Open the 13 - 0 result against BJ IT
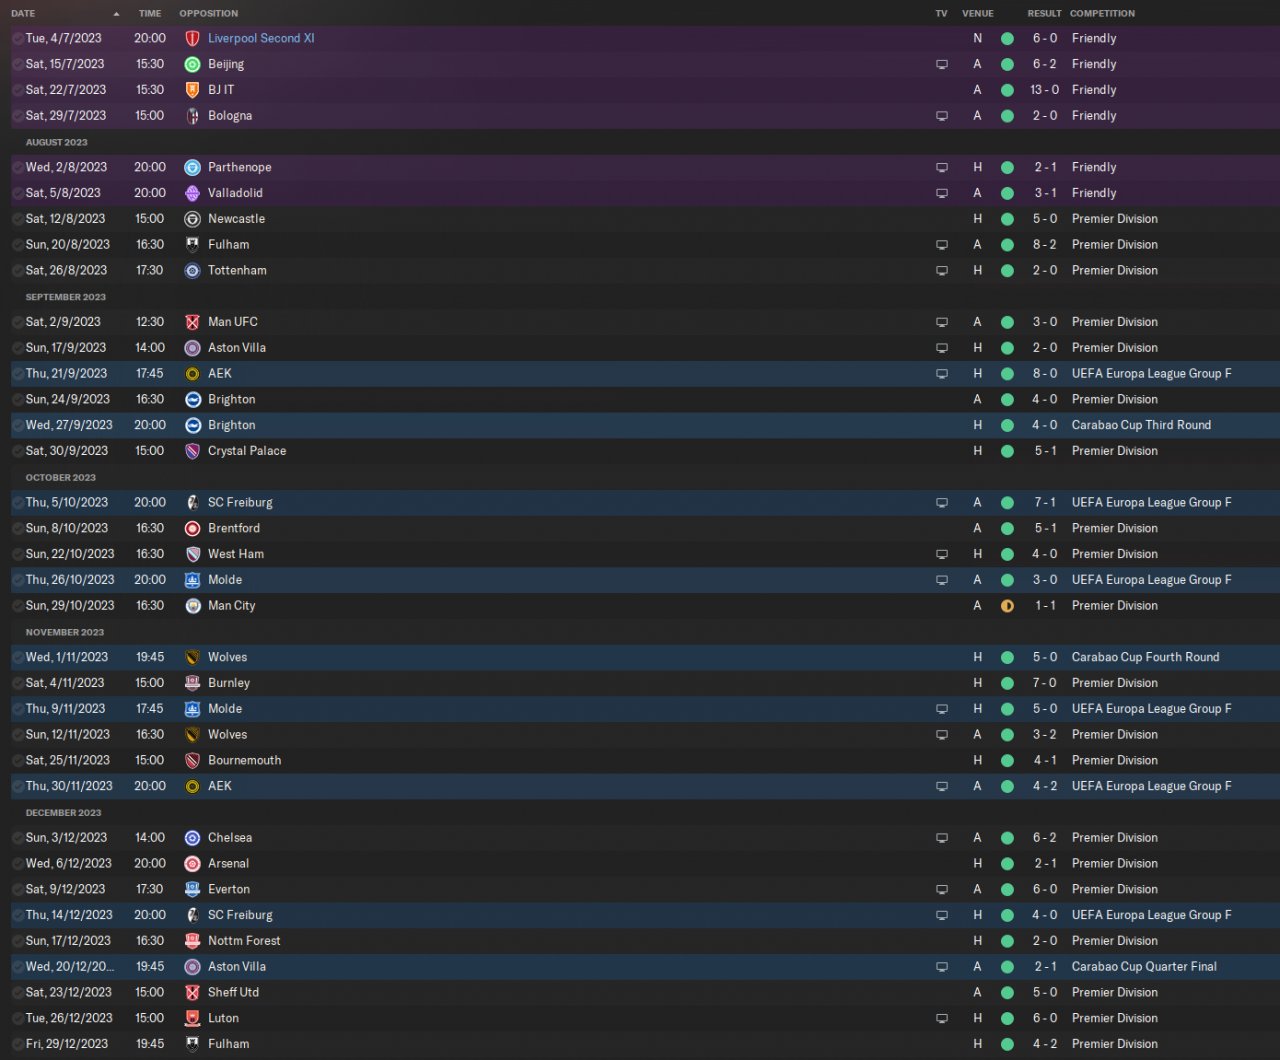The image size is (1280, 1060). tap(1044, 90)
